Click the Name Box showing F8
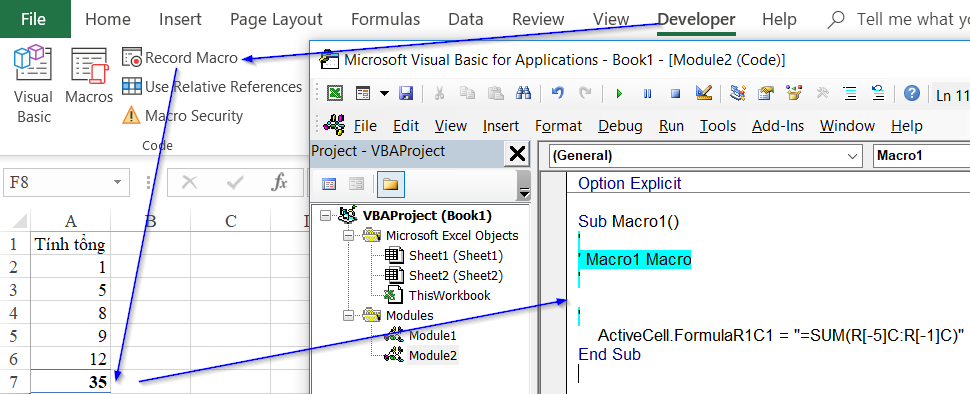The width and height of the screenshot is (970, 394). click(x=56, y=183)
